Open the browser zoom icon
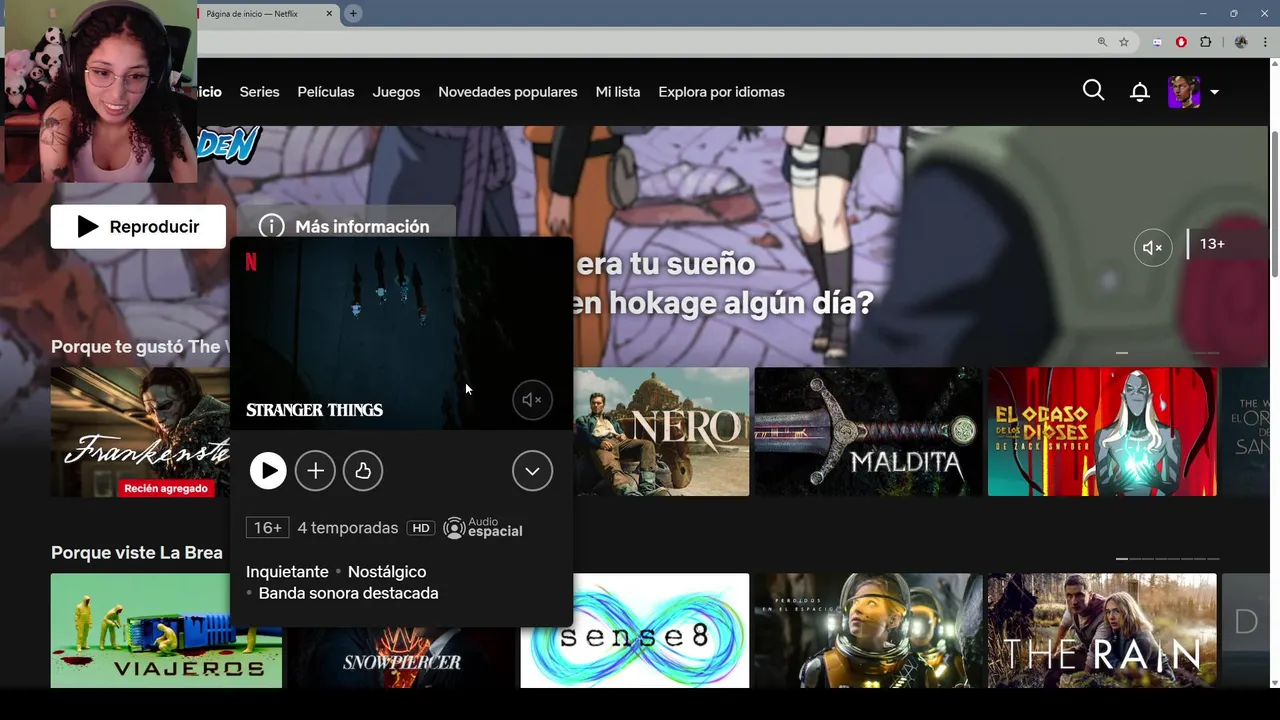The height and width of the screenshot is (720, 1280). tap(1102, 42)
